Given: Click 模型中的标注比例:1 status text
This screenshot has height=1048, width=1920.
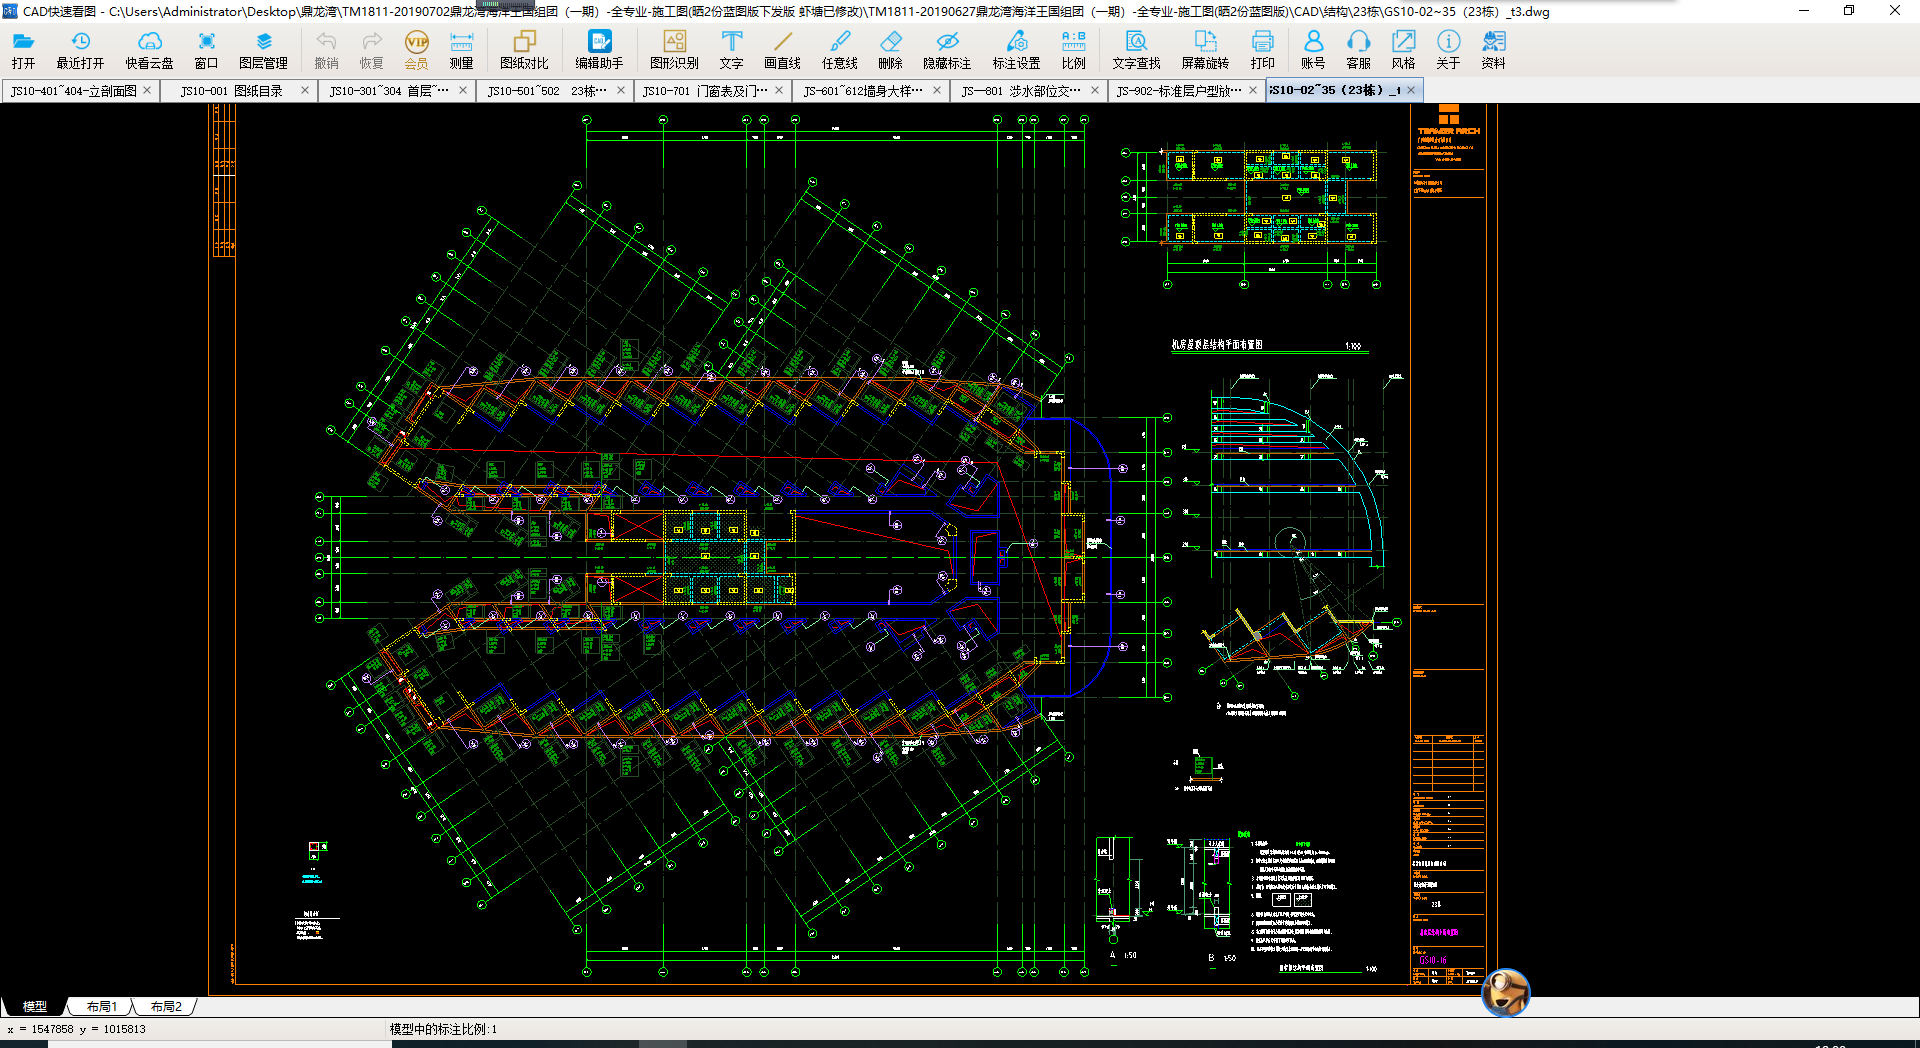Looking at the screenshot, I should coord(443,1029).
